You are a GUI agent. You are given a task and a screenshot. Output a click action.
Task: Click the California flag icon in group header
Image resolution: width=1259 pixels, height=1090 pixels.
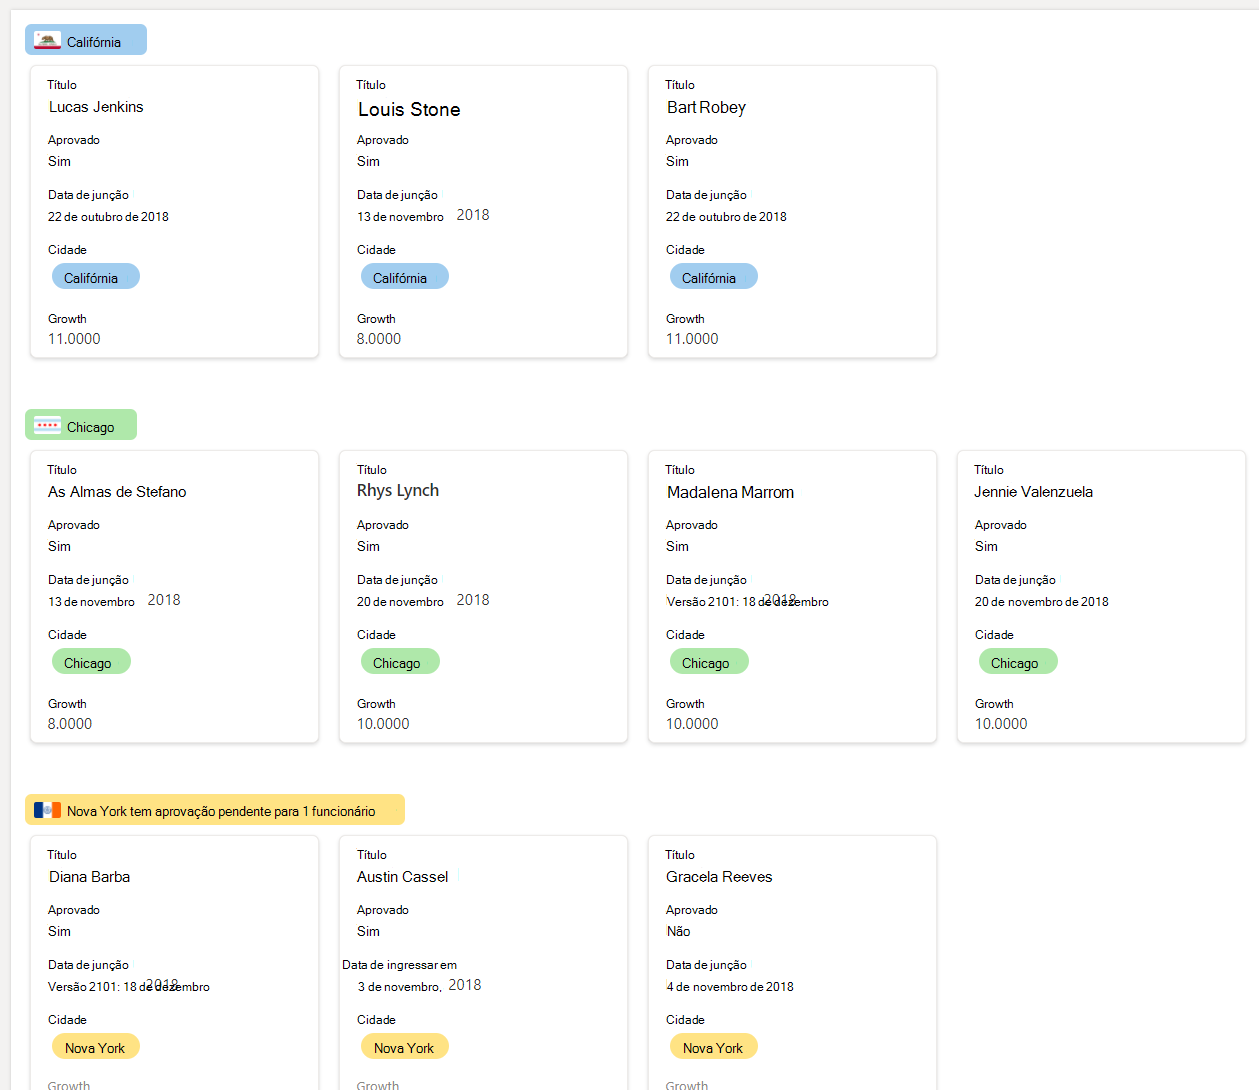pos(47,41)
